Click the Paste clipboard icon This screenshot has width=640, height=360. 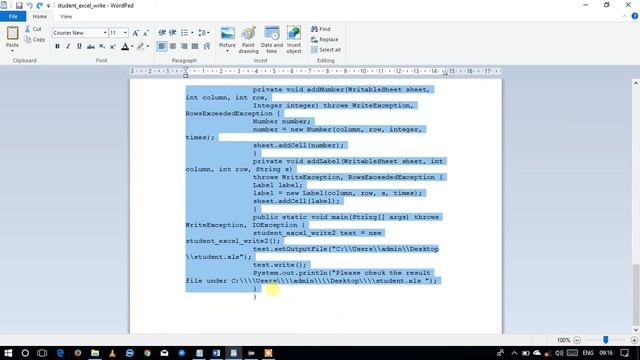tap(12, 33)
